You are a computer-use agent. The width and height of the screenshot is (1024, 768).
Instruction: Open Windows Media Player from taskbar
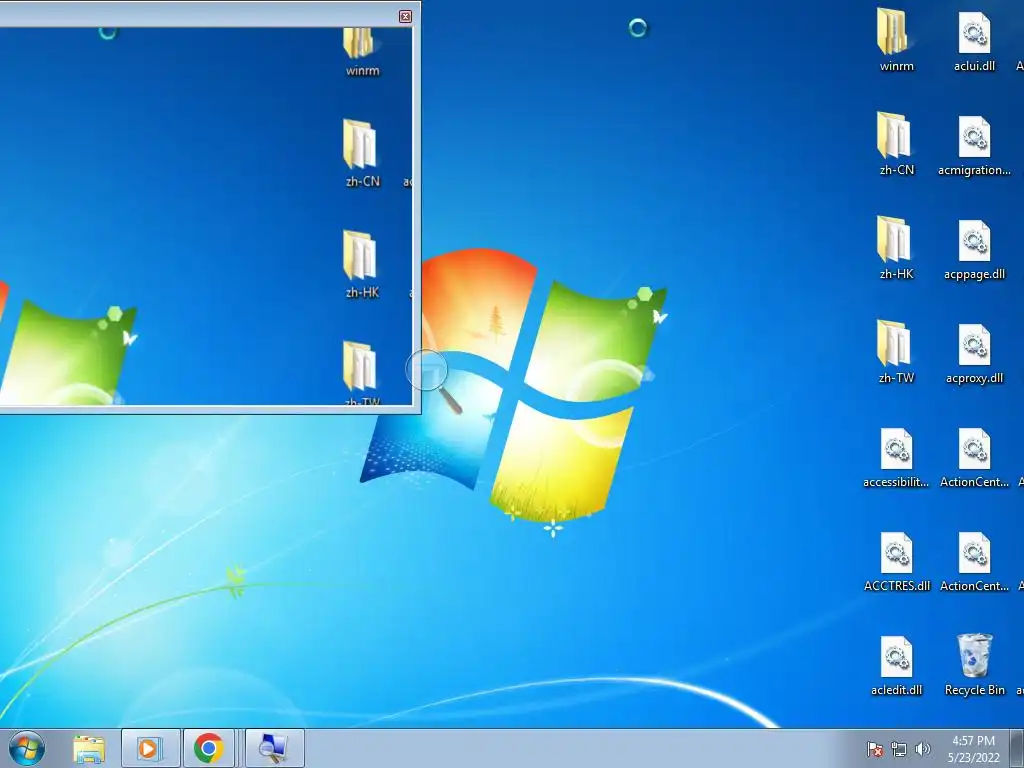151,748
